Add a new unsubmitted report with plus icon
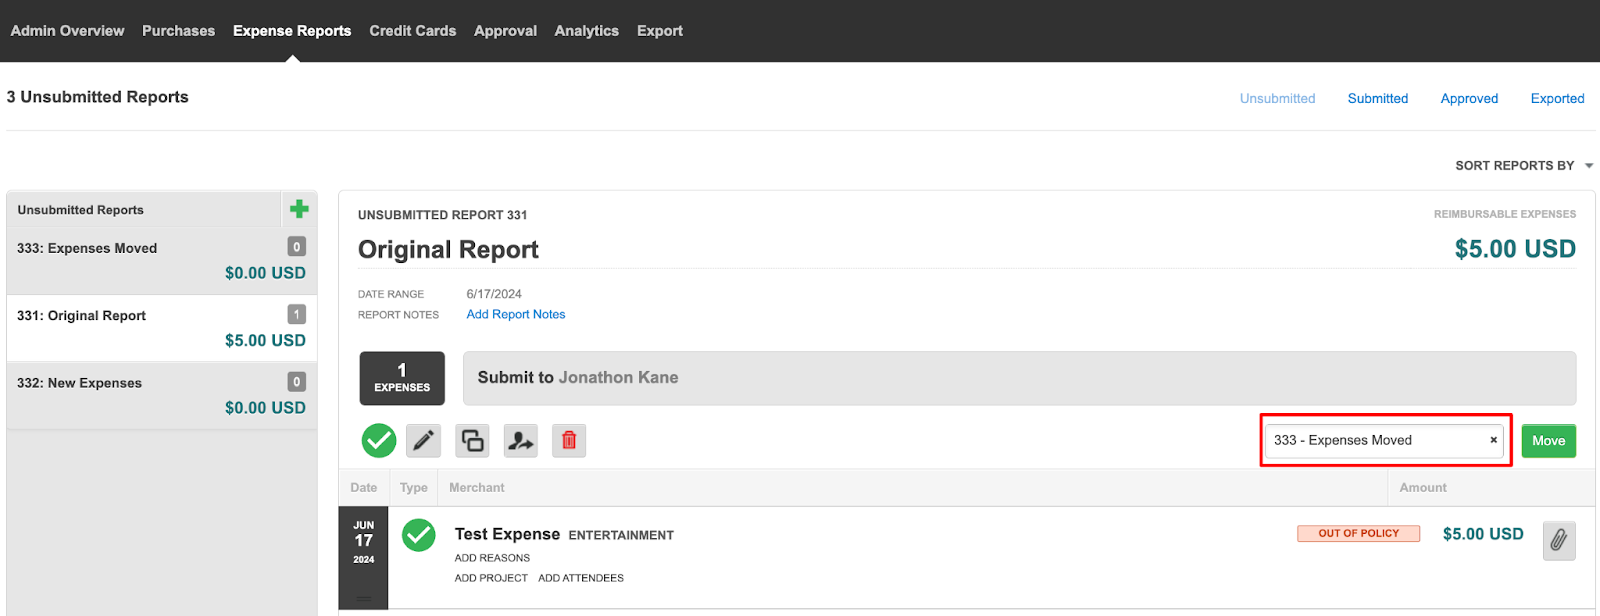 [x=299, y=209]
